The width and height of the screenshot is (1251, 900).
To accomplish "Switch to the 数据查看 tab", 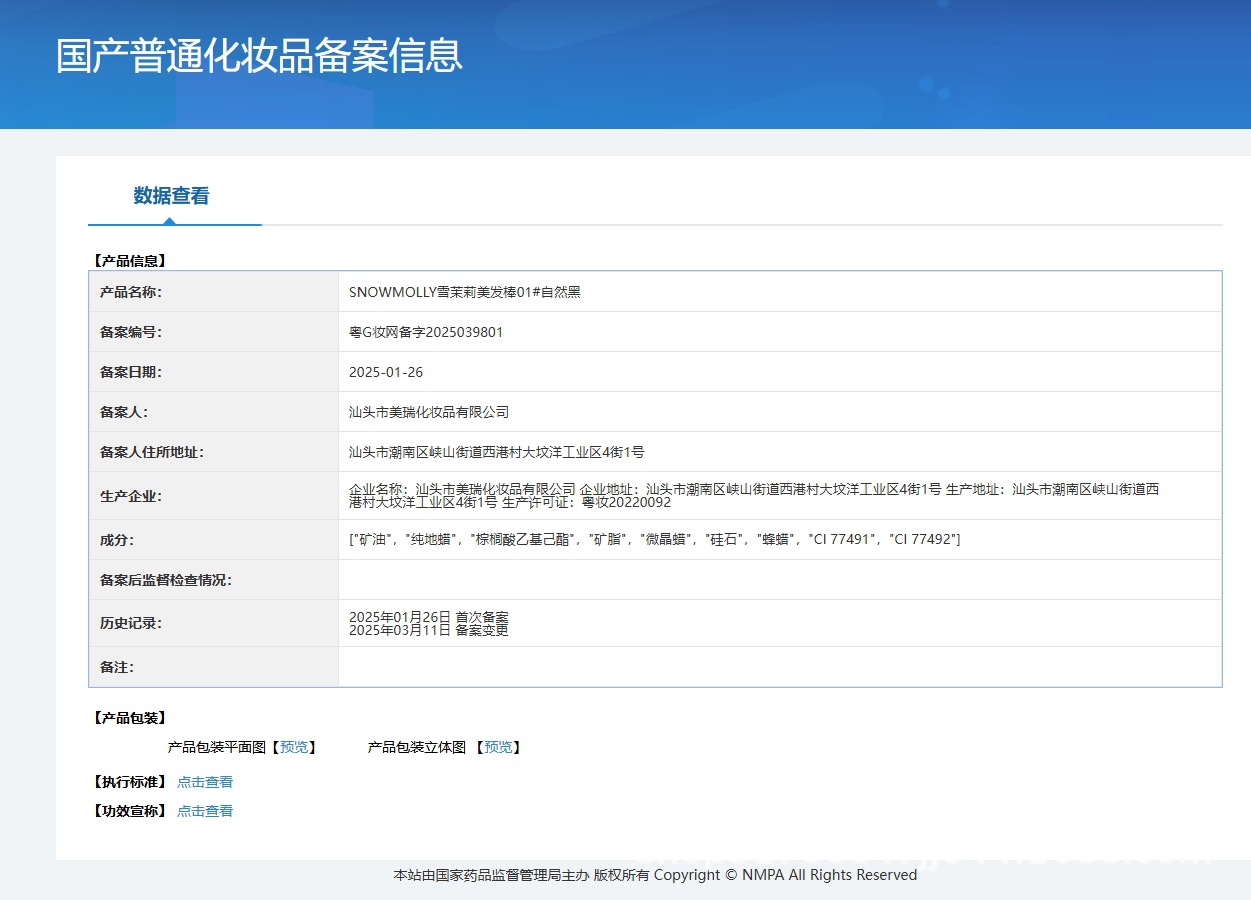I will (171, 196).
